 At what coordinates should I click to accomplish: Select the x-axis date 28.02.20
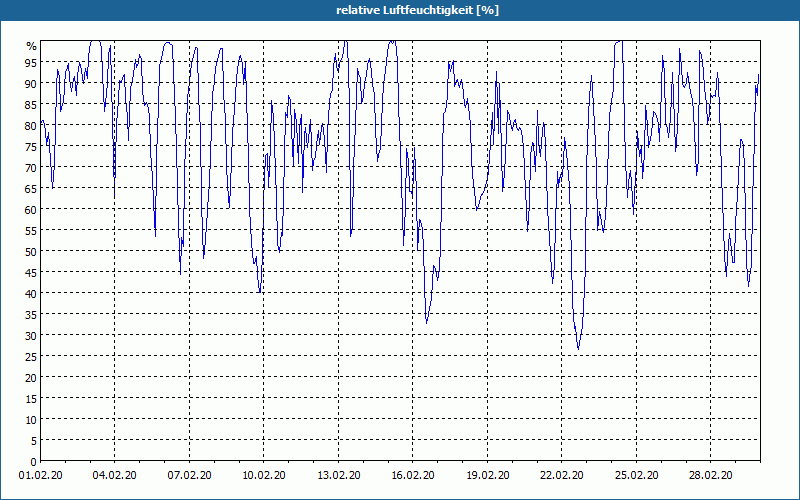click(711, 476)
